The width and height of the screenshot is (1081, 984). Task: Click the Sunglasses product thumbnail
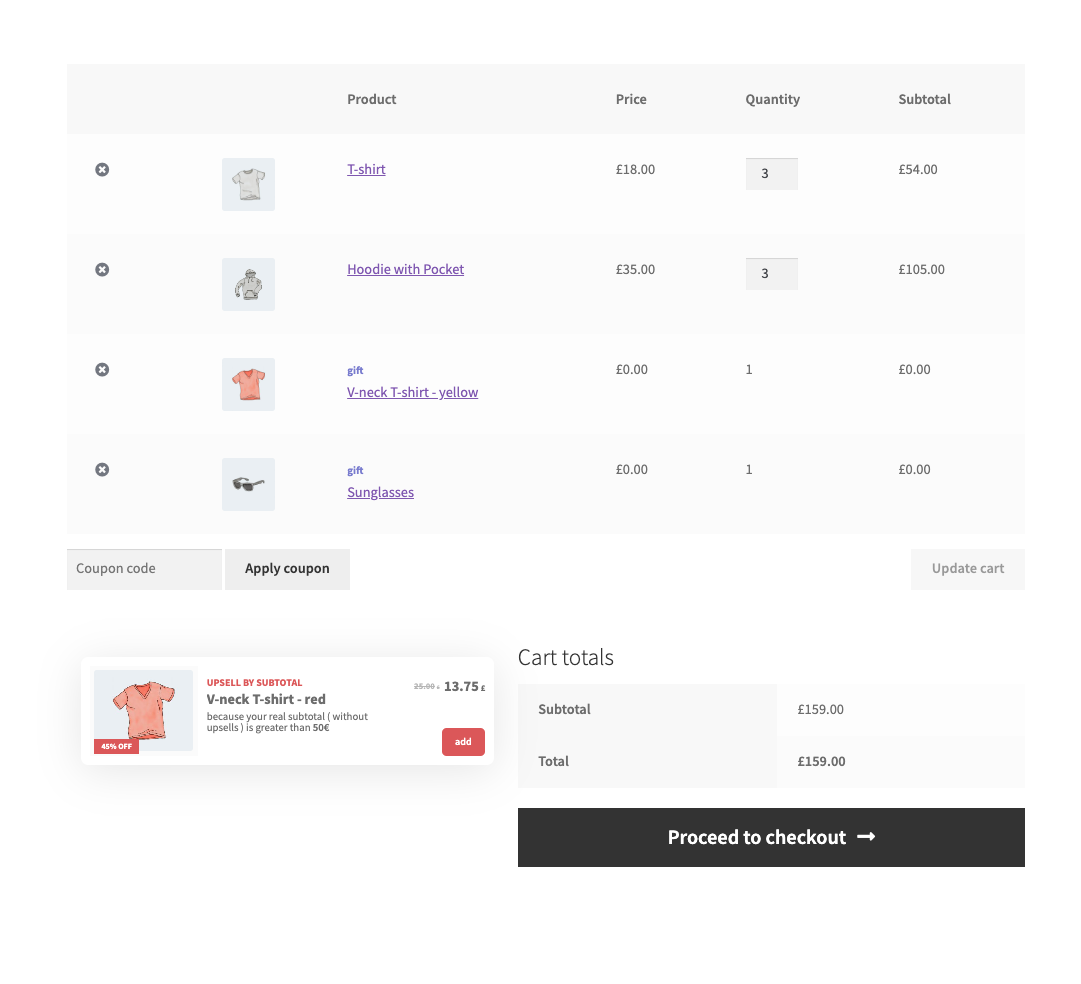[x=248, y=484]
